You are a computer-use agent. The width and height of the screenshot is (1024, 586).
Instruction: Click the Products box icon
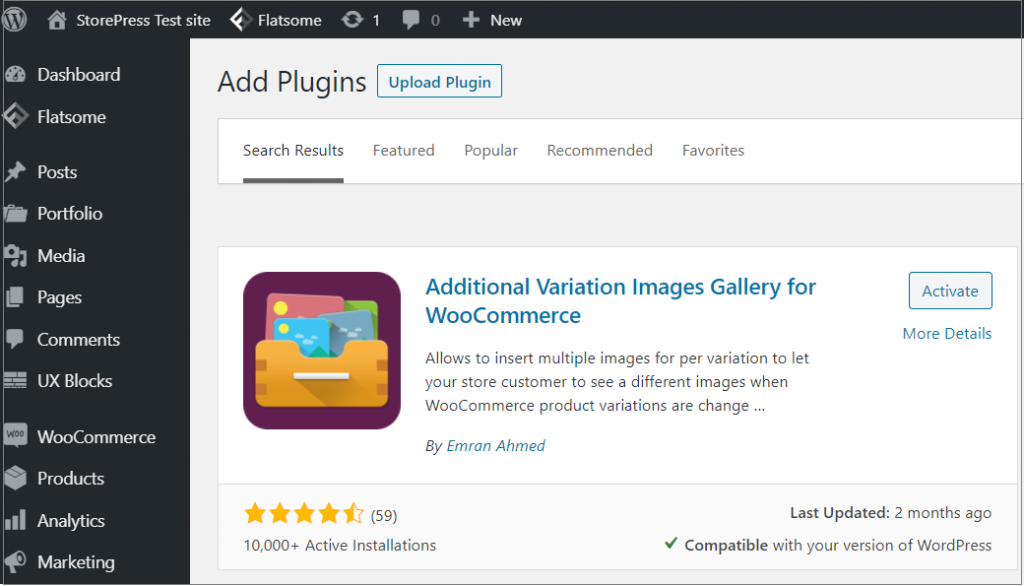point(16,478)
